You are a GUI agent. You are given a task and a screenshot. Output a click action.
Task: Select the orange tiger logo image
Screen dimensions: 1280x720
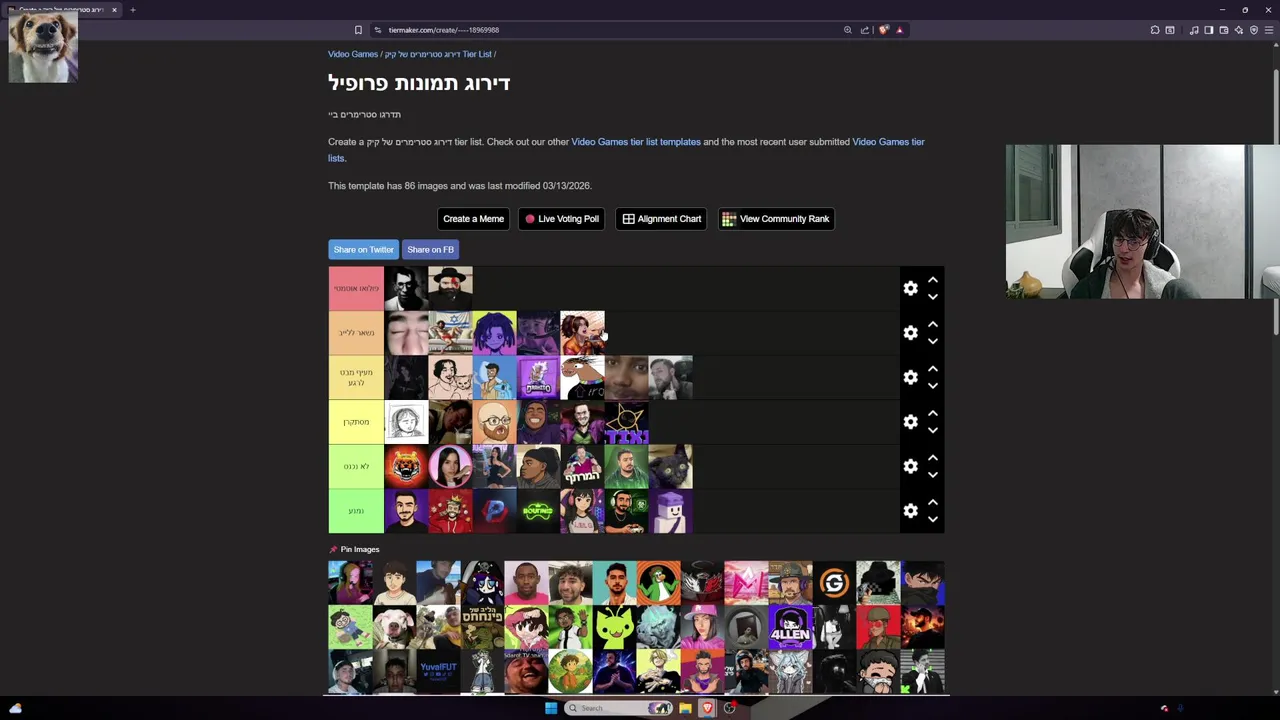click(x=406, y=466)
